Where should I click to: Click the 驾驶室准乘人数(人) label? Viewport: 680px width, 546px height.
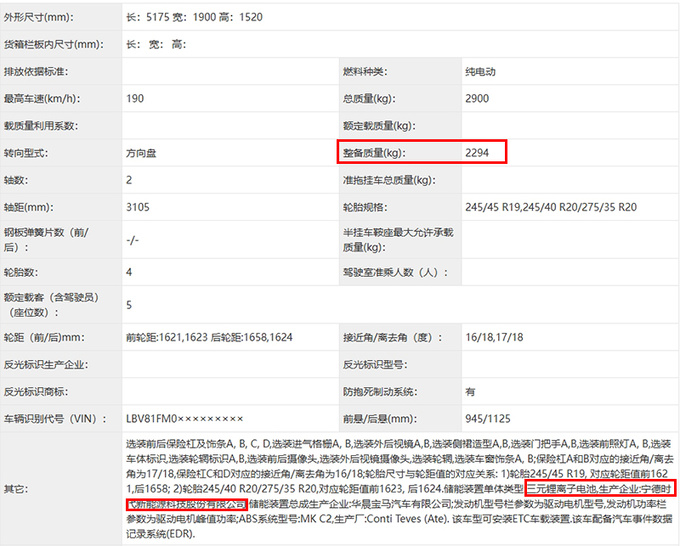(396, 272)
